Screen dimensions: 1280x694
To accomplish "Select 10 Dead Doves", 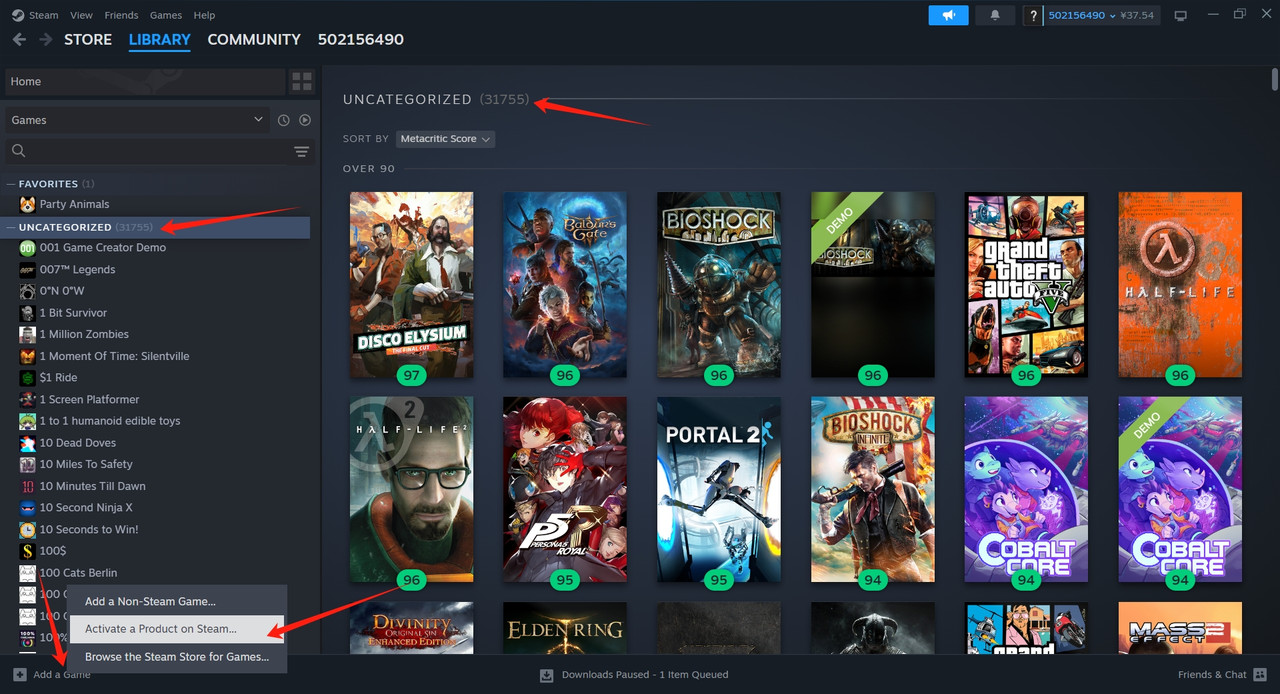I will pos(77,443).
